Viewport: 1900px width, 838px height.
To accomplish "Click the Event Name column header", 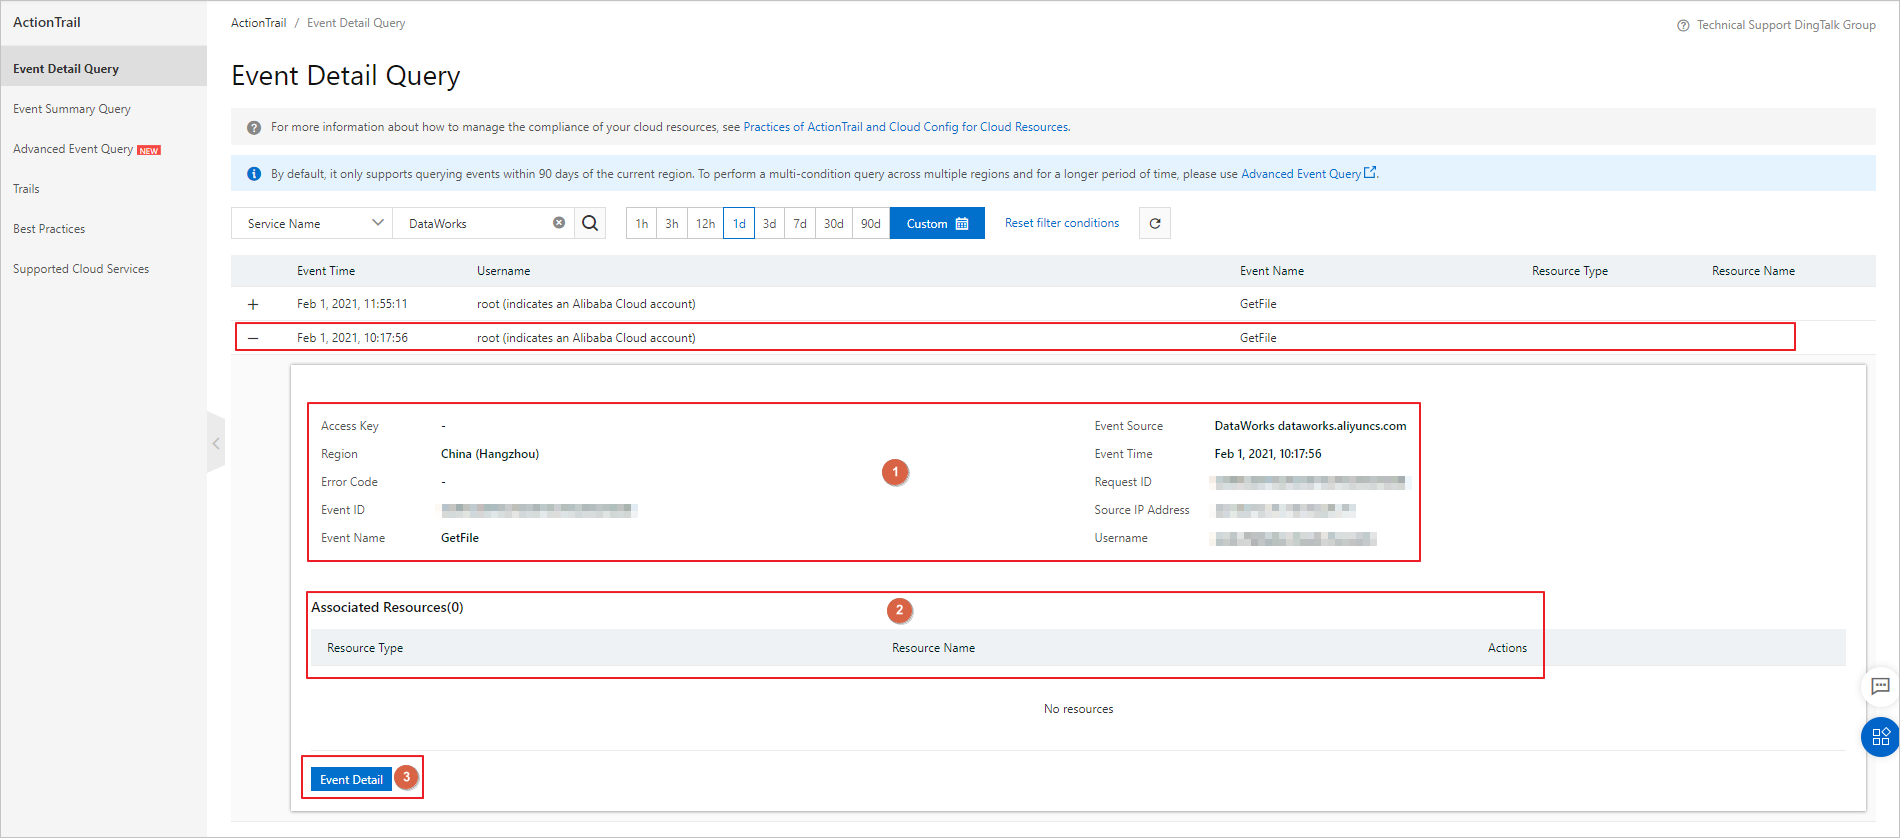I will tap(1272, 271).
